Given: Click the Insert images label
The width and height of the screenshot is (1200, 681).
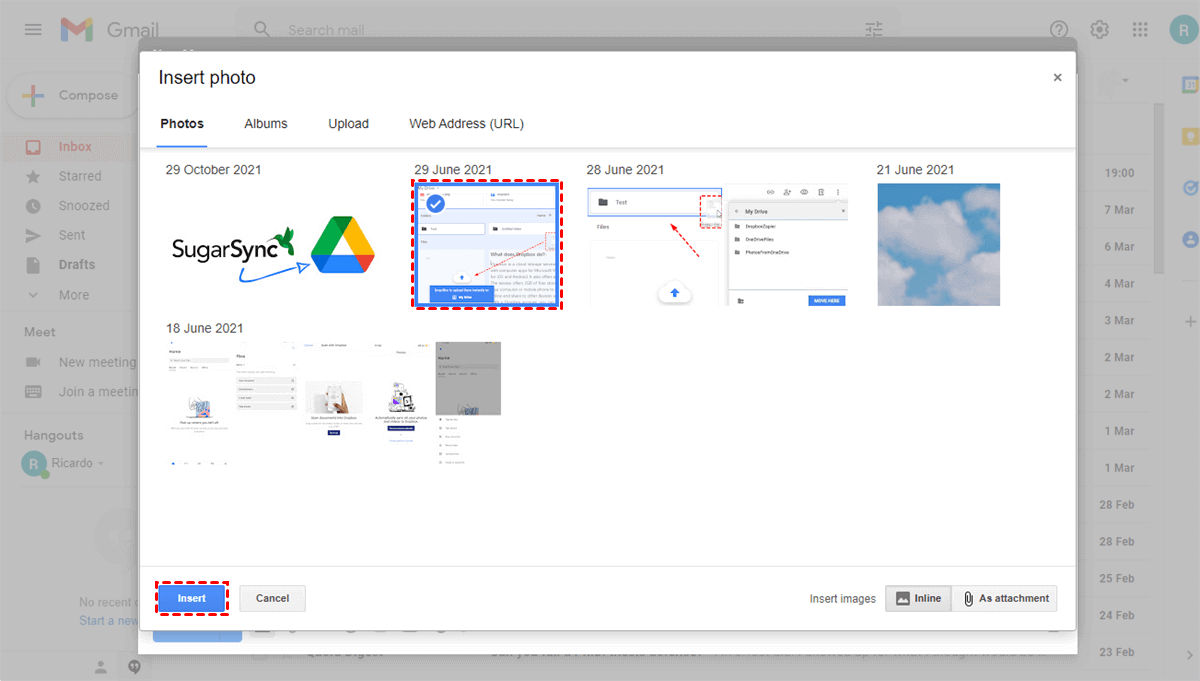Looking at the screenshot, I should pos(843,599).
